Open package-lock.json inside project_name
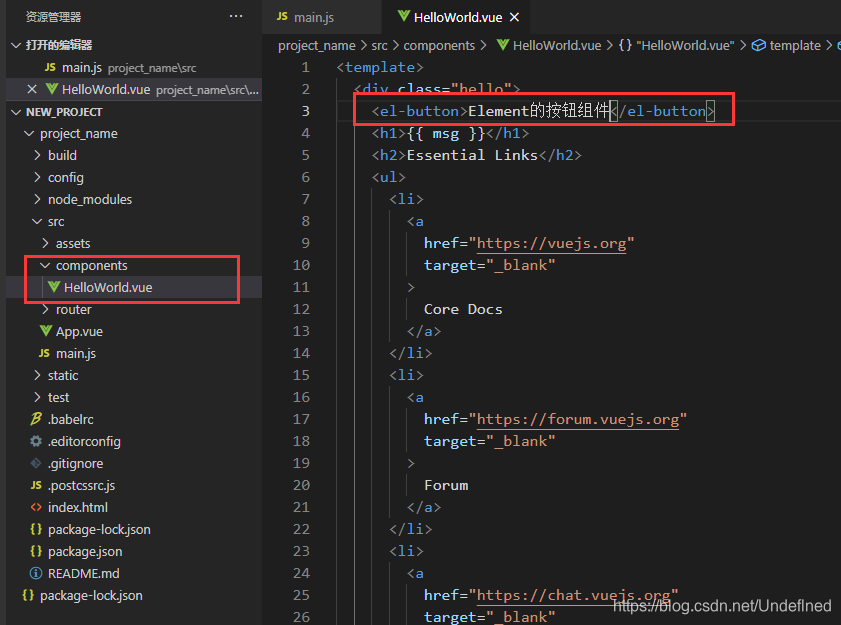The image size is (841, 625). tap(134, 530)
